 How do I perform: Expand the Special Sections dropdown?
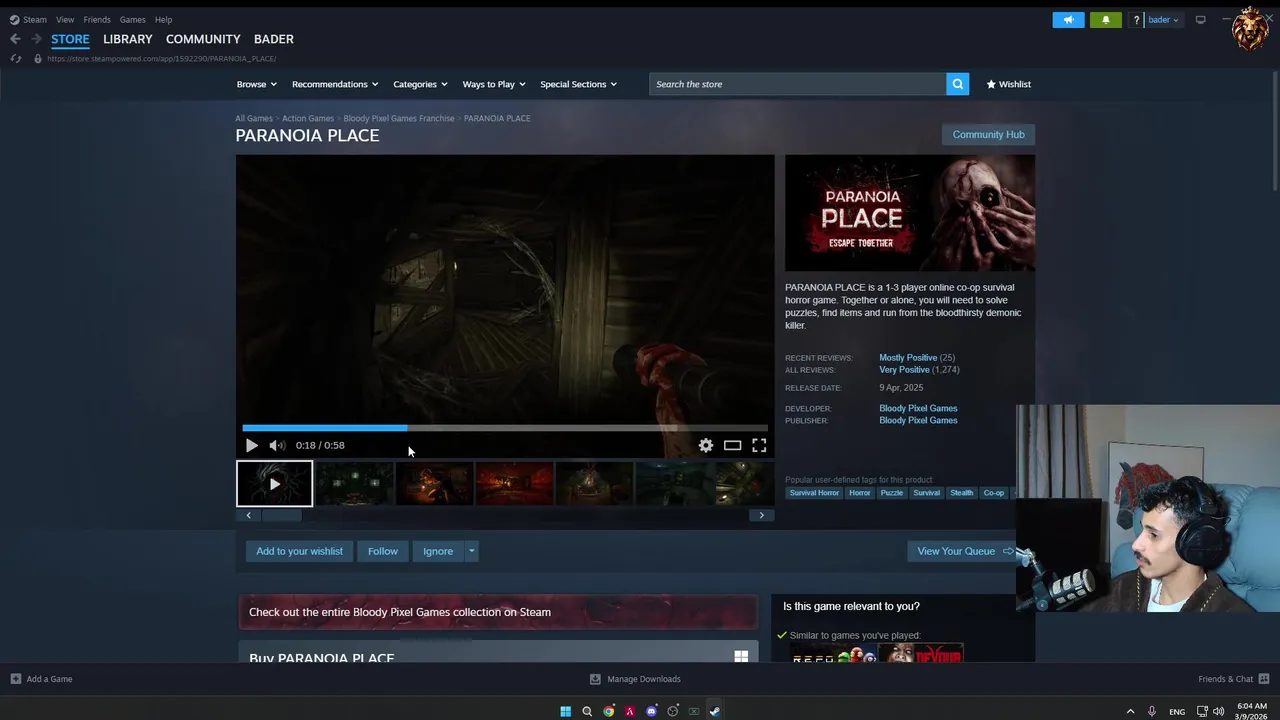578,84
